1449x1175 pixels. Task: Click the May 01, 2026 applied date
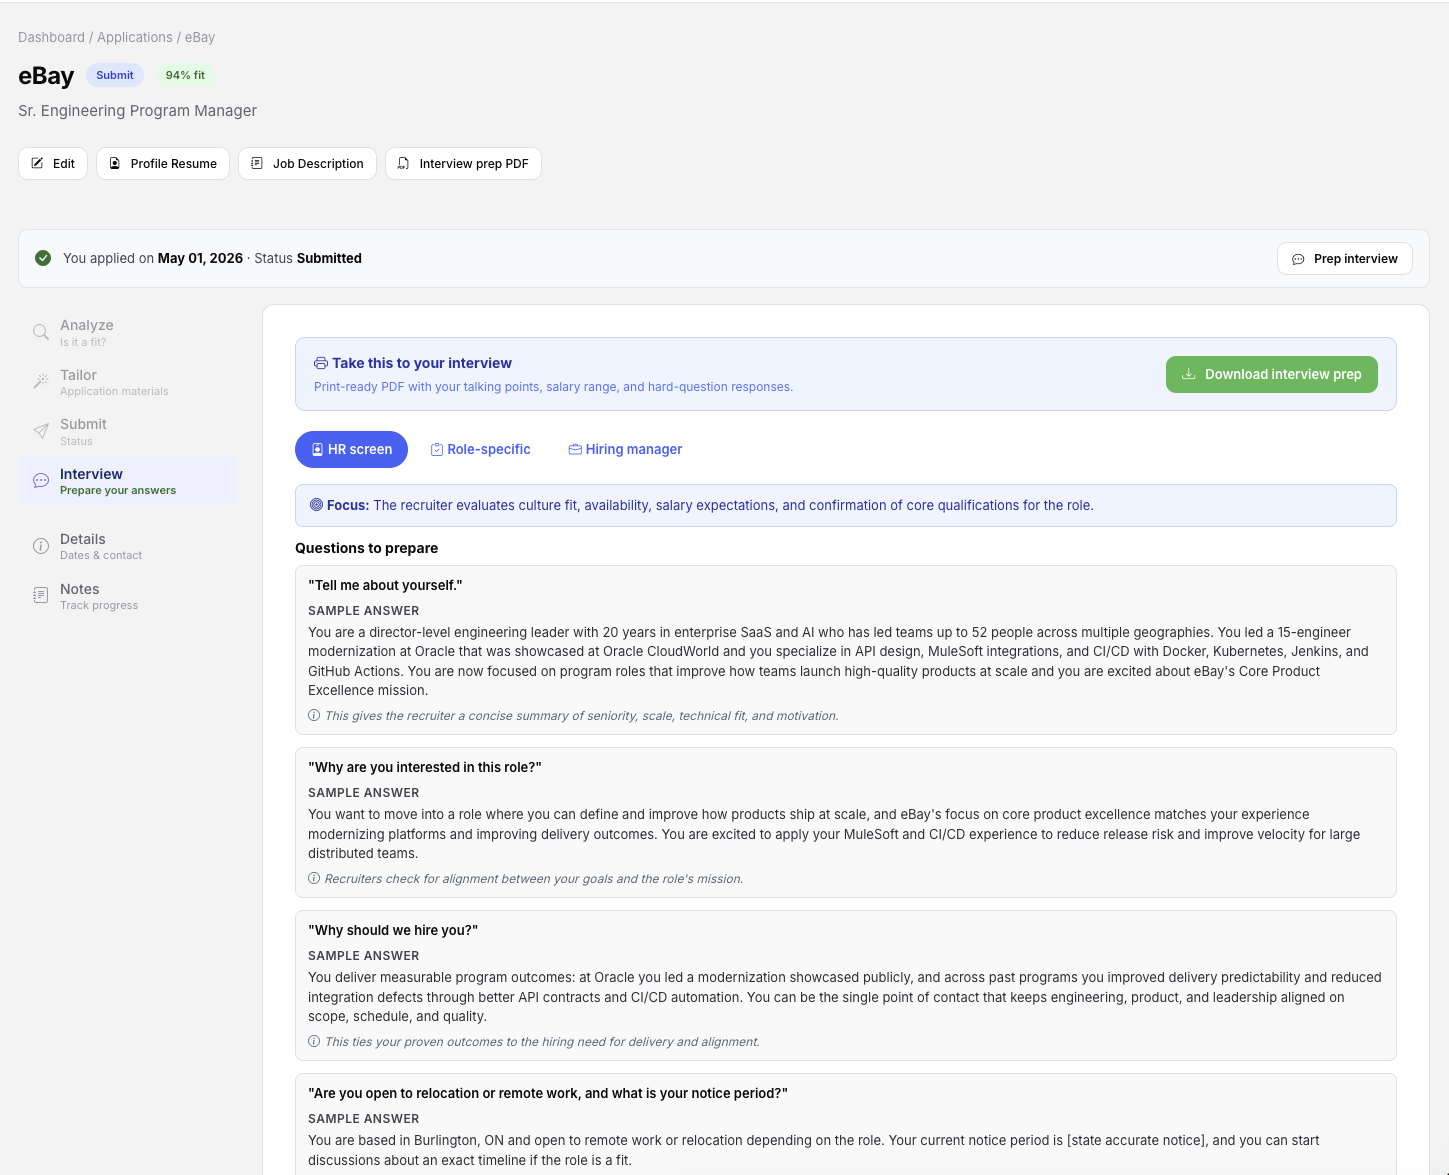[x=200, y=258]
